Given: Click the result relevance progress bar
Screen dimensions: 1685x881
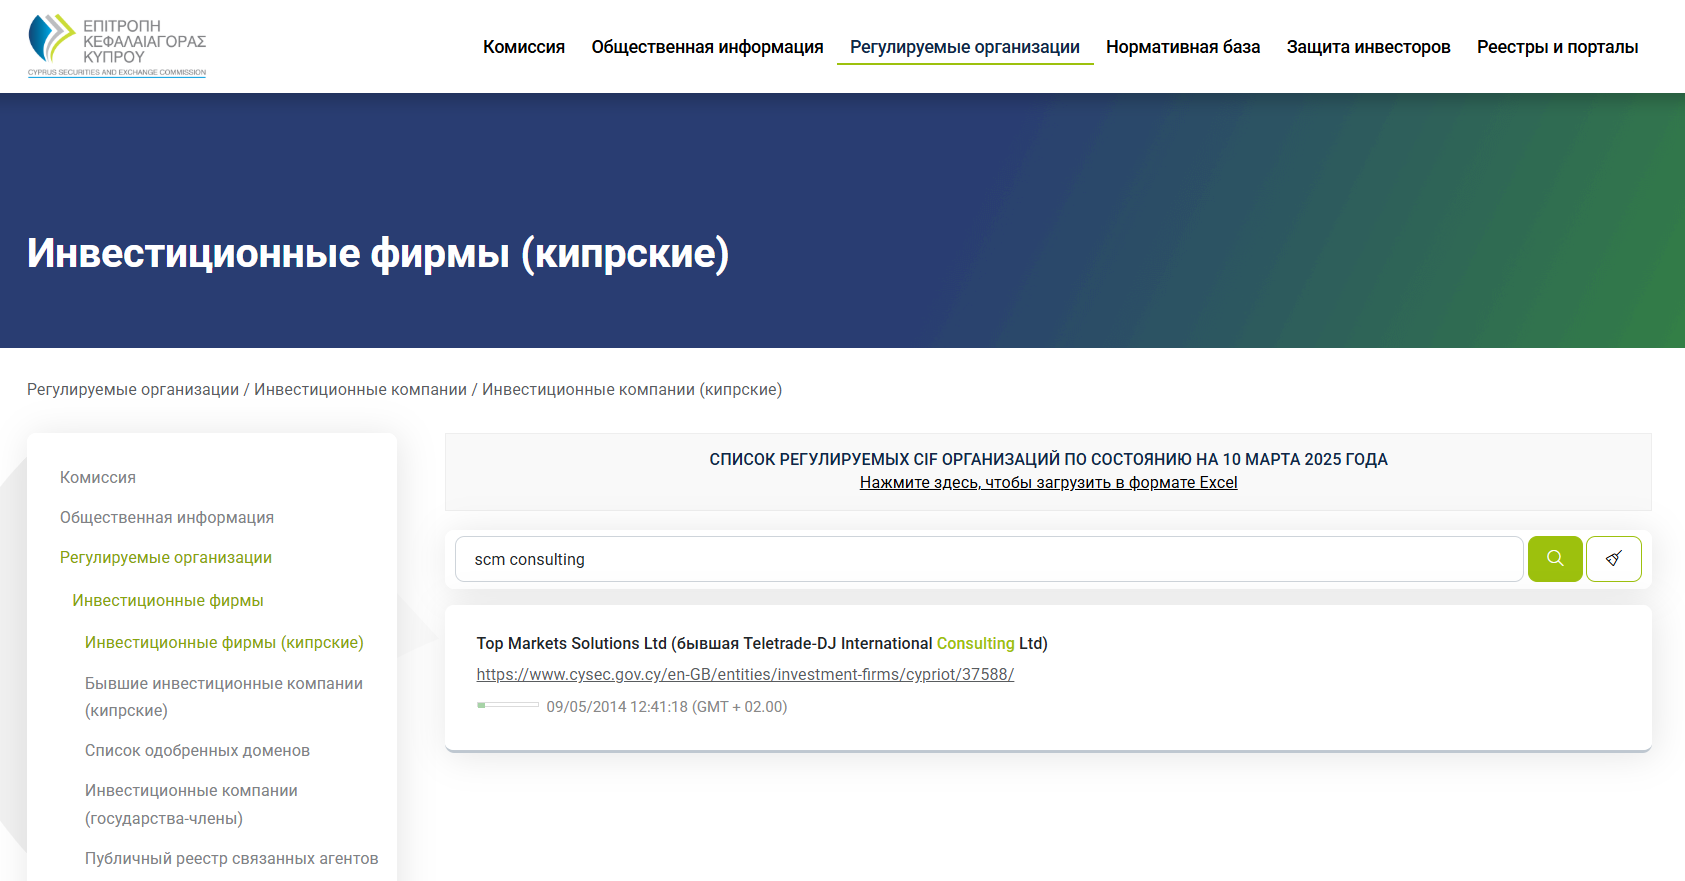Looking at the screenshot, I should [508, 706].
